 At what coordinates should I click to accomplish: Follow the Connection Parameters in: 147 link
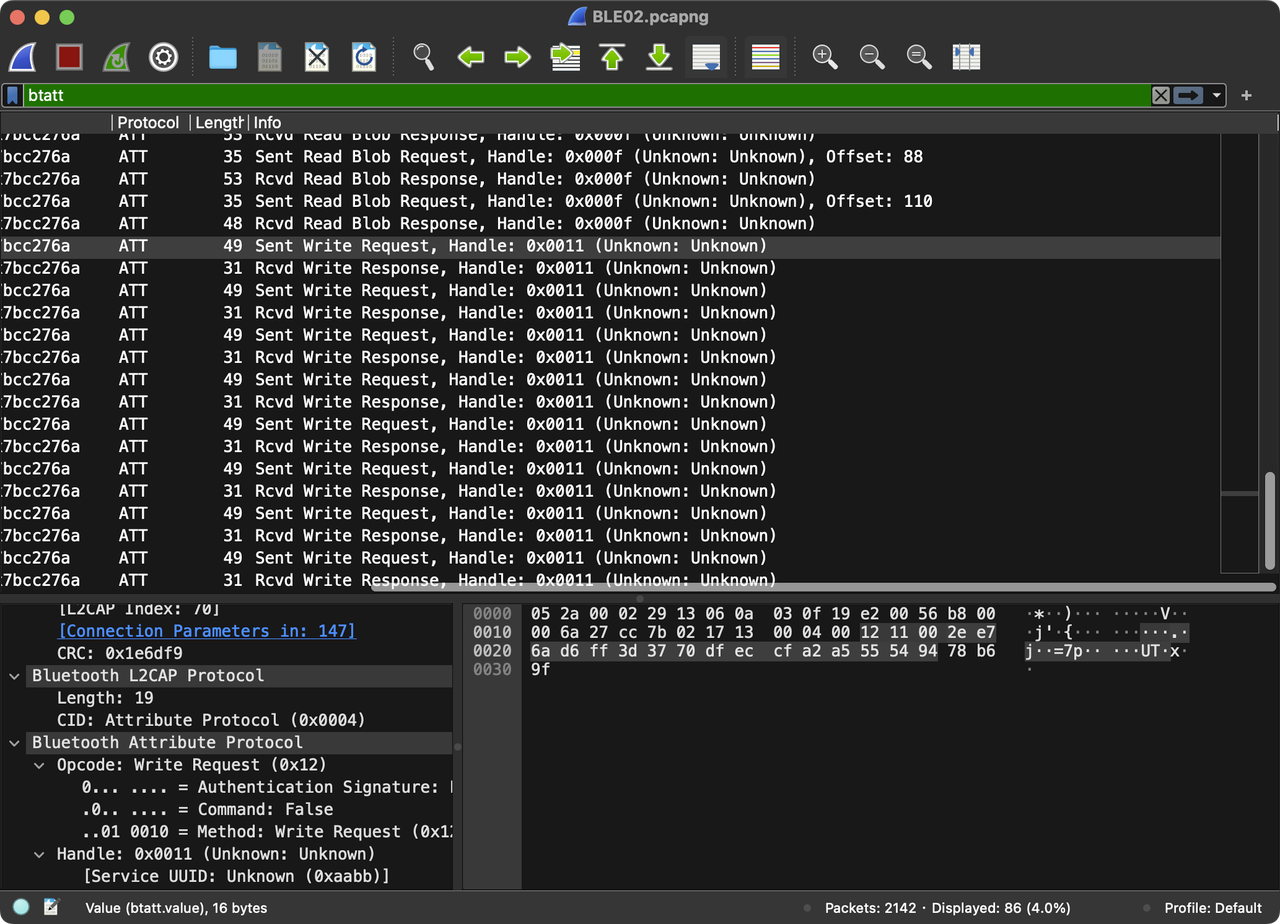(x=207, y=631)
